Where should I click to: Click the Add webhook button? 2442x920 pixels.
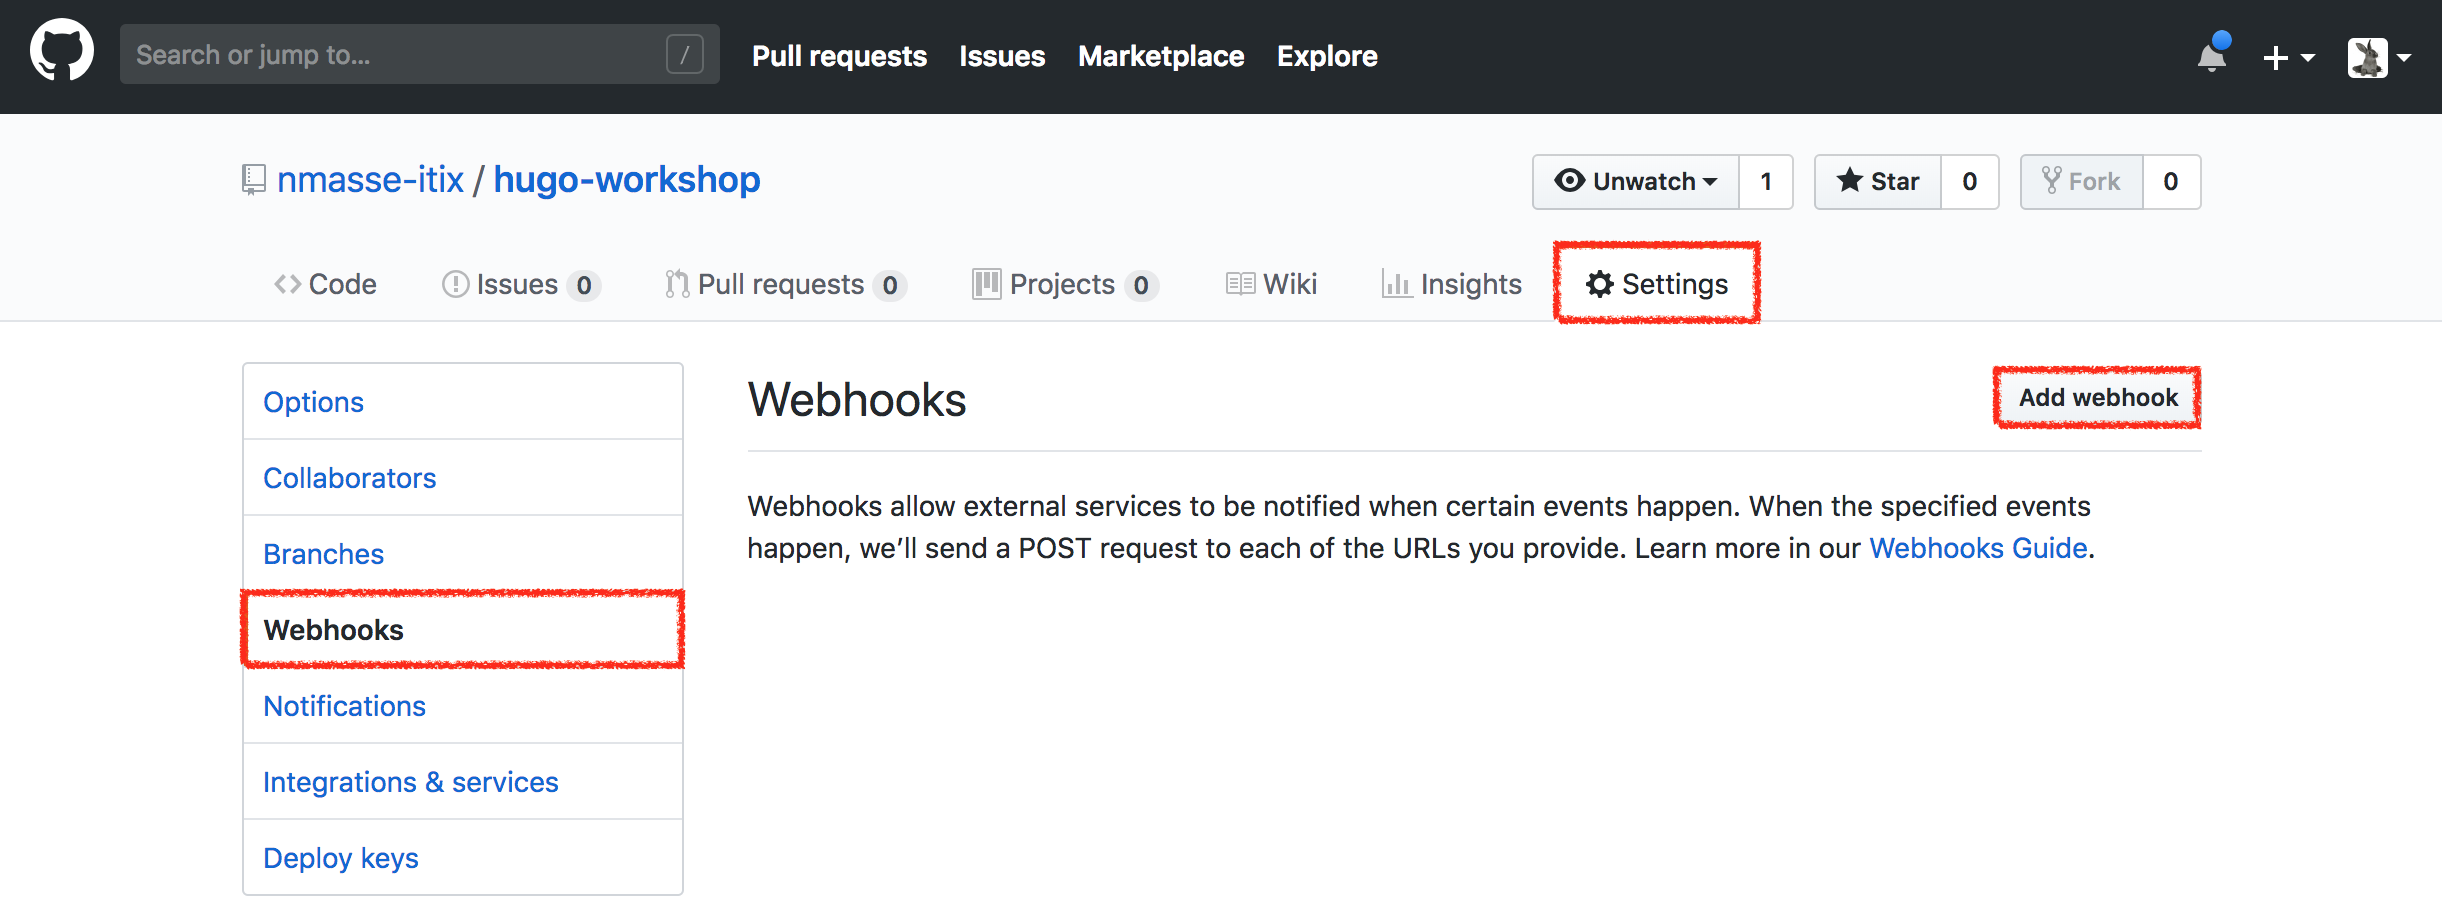coord(2097,398)
